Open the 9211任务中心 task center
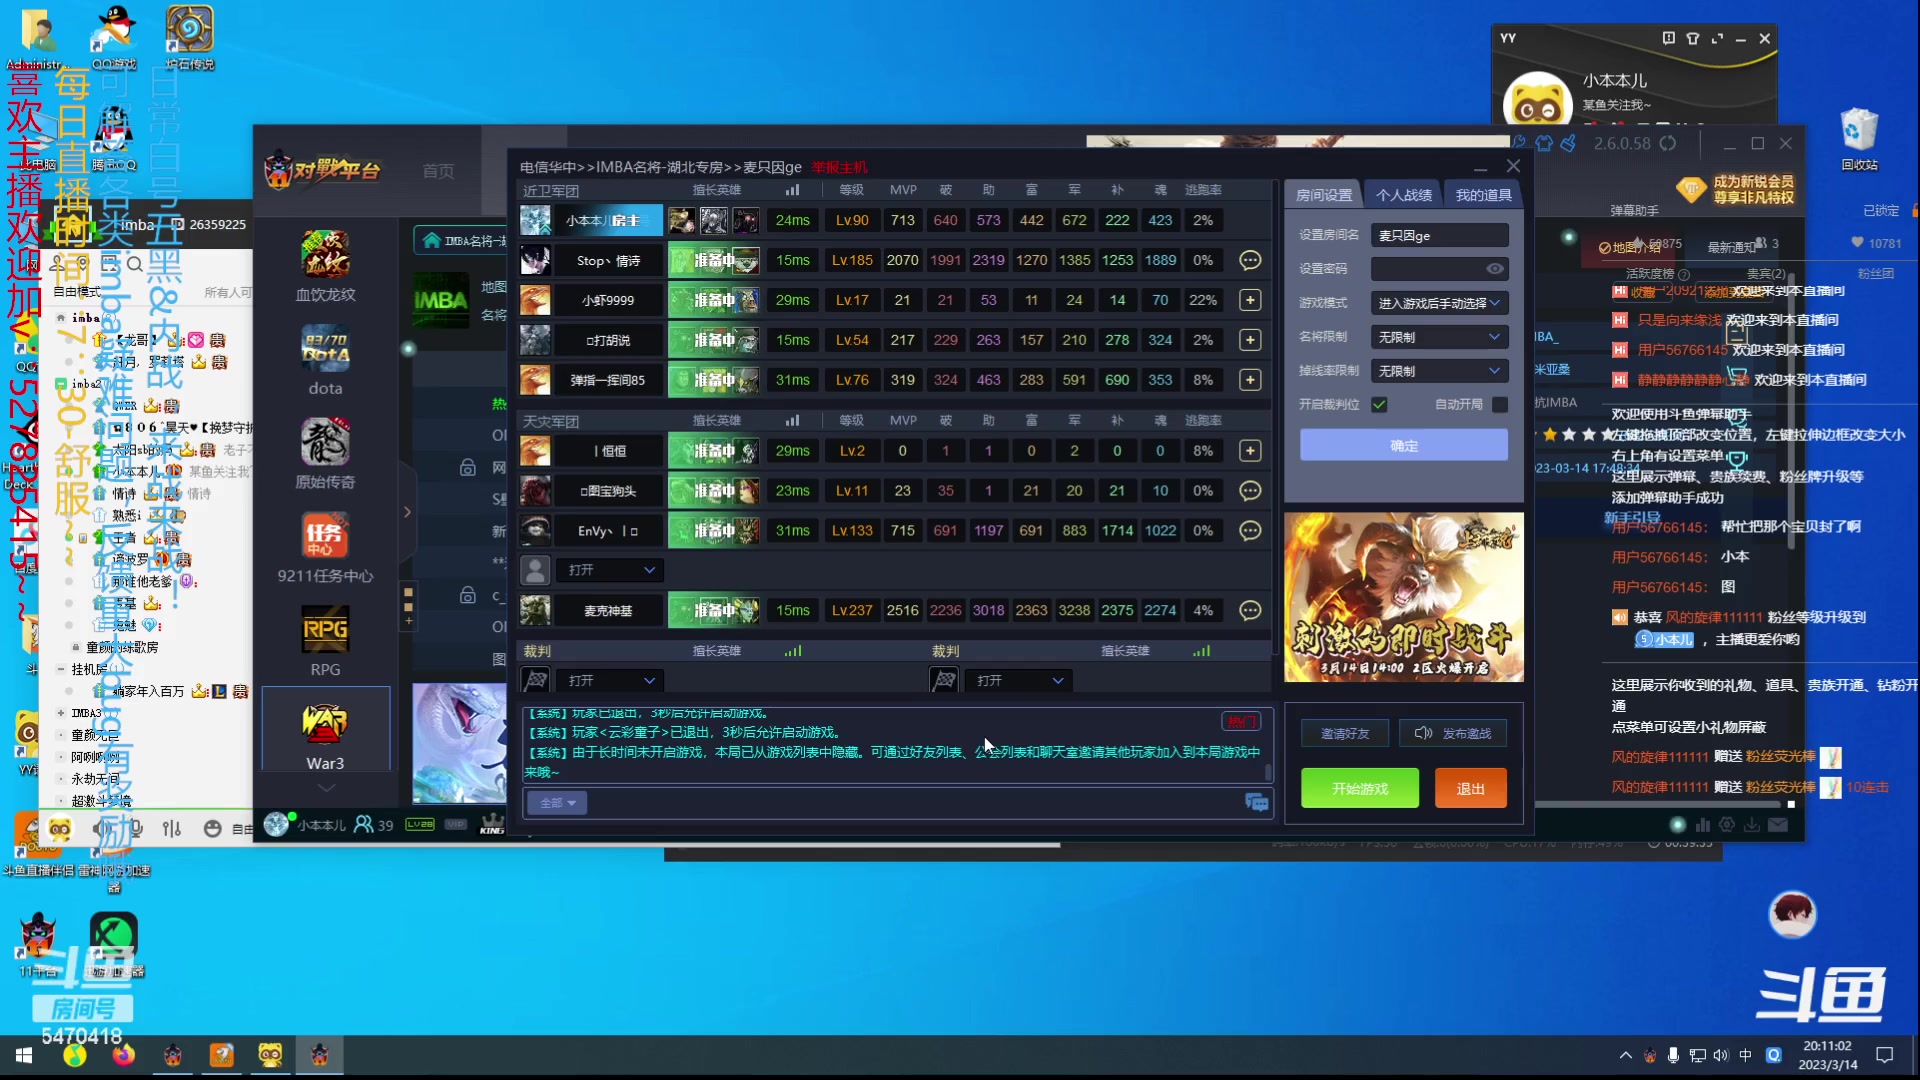Image resolution: width=1920 pixels, height=1080 pixels. 325,548
